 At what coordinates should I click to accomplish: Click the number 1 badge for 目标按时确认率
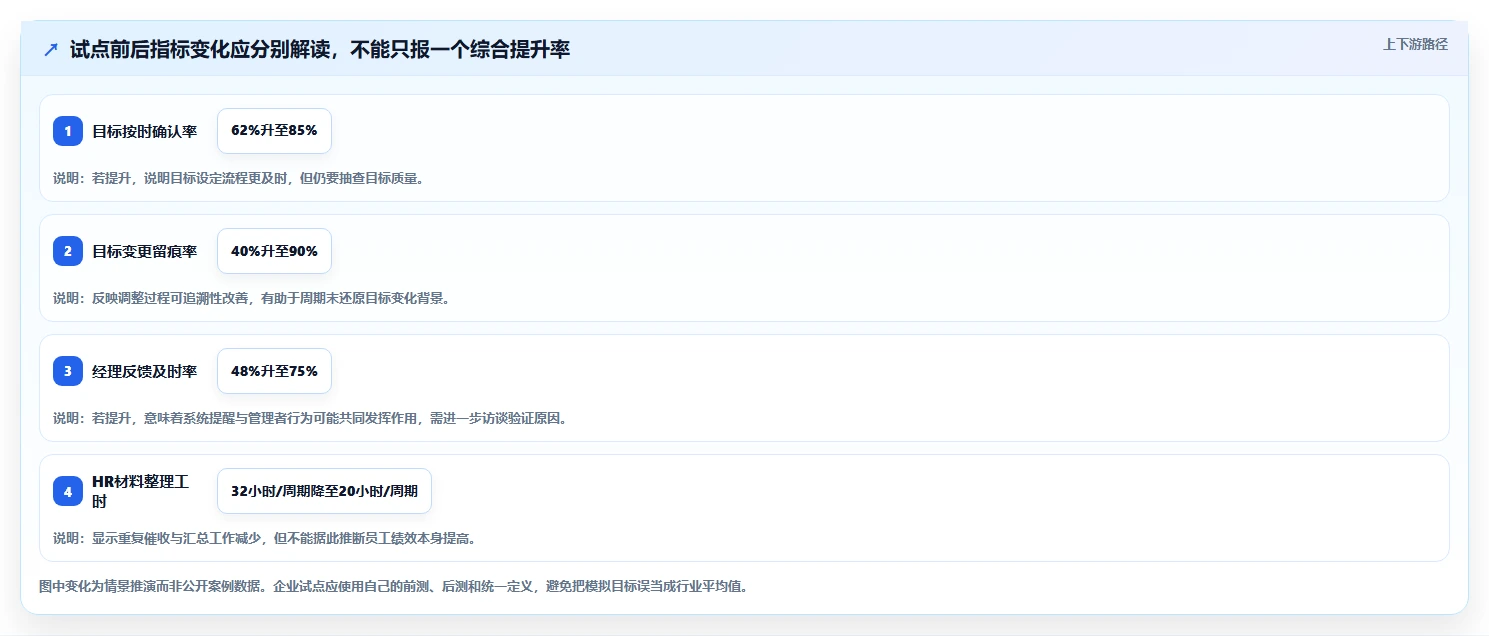coord(68,131)
